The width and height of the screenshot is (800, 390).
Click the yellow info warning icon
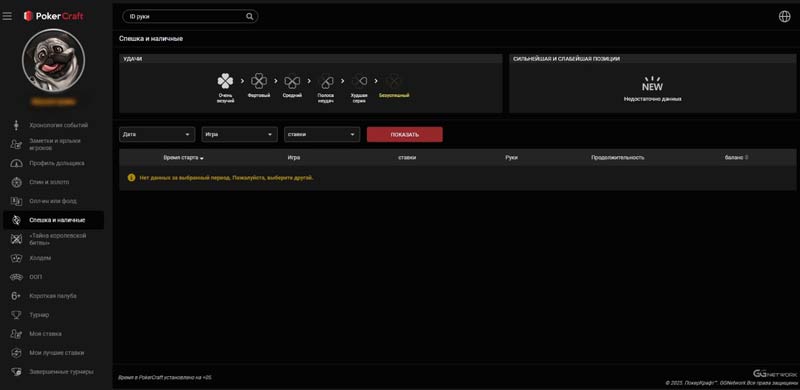pyautogui.click(x=131, y=178)
